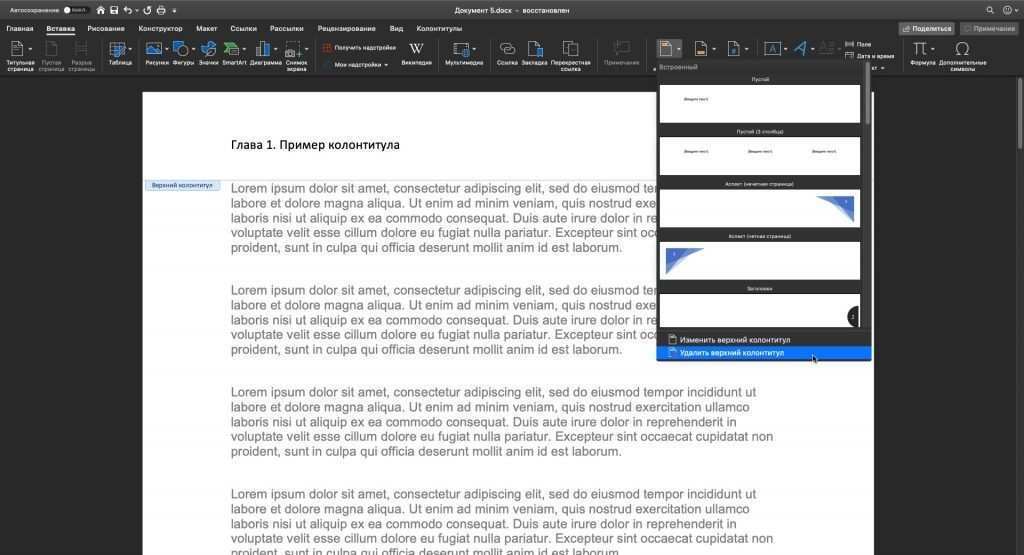Click the Перекрестная ссылка icon

pyautogui.click(x=570, y=49)
